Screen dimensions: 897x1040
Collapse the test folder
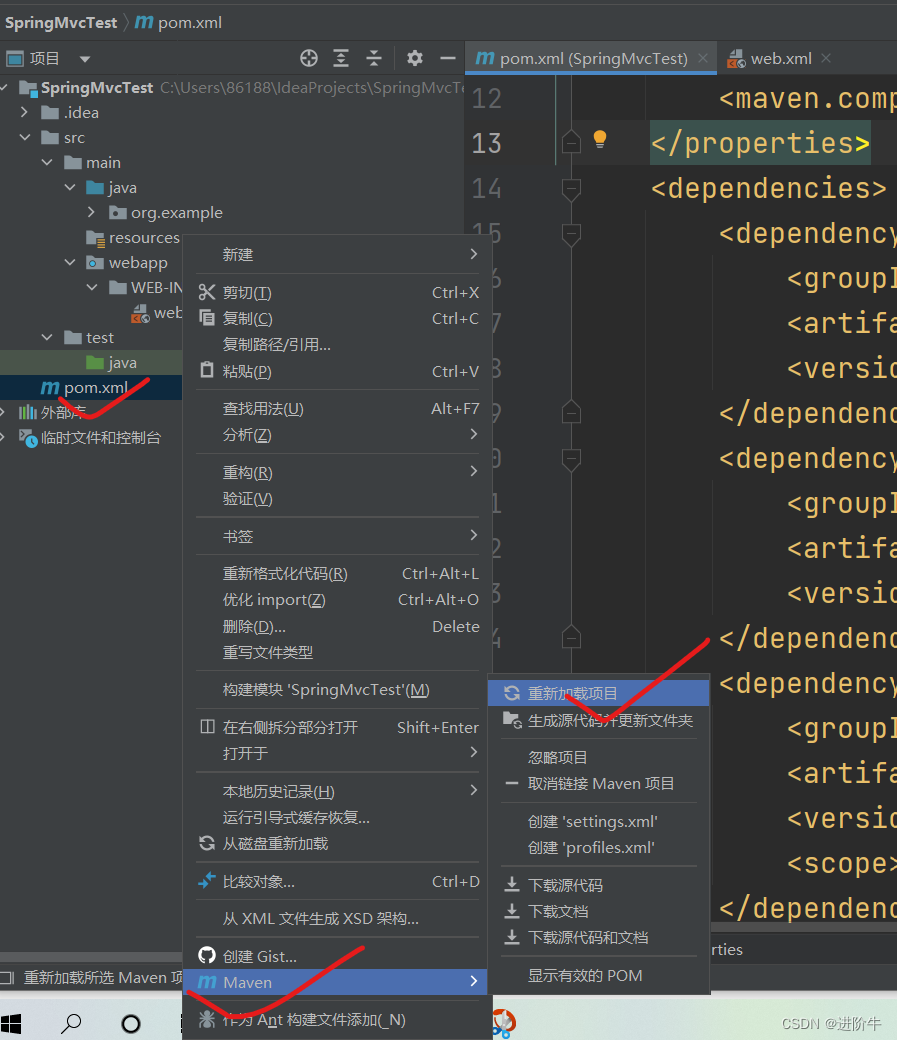[x=47, y=338]
